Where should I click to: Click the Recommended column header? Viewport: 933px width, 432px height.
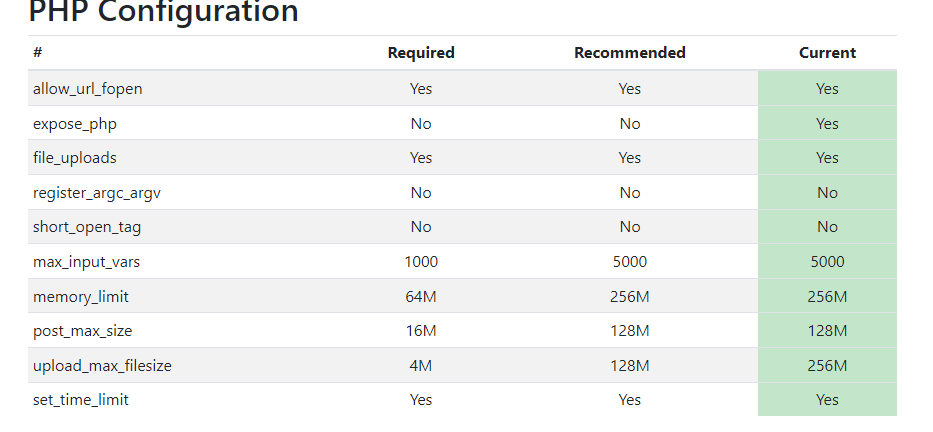(630, 53)
